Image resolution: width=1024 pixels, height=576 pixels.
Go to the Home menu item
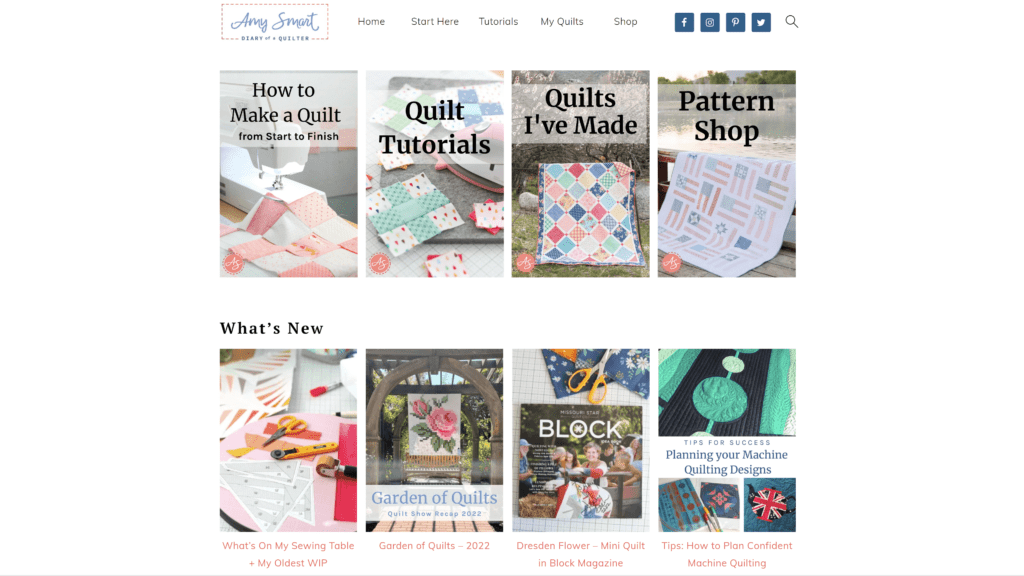pos(371,22)
